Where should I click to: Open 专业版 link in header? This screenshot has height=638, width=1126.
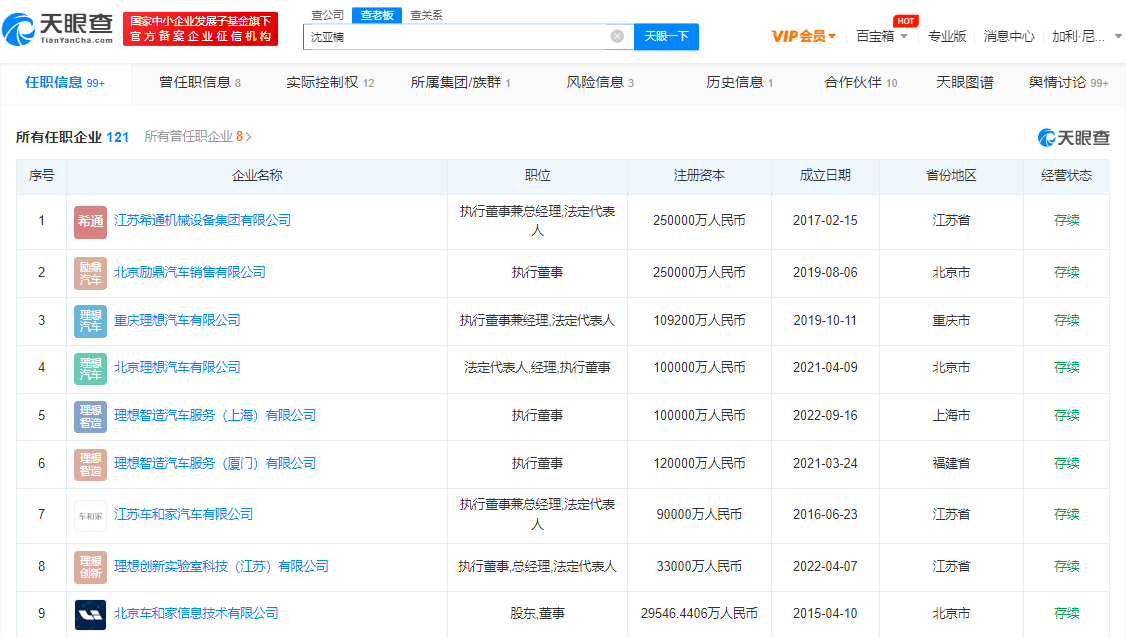[x=947, y=36]
